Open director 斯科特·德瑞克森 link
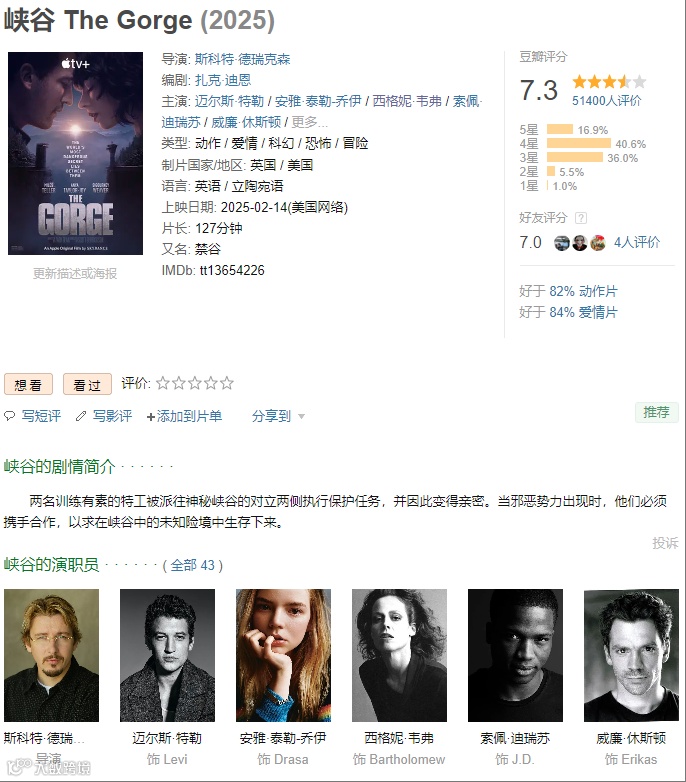The height and width of the screenshot is (782, 686). (242, 59)
